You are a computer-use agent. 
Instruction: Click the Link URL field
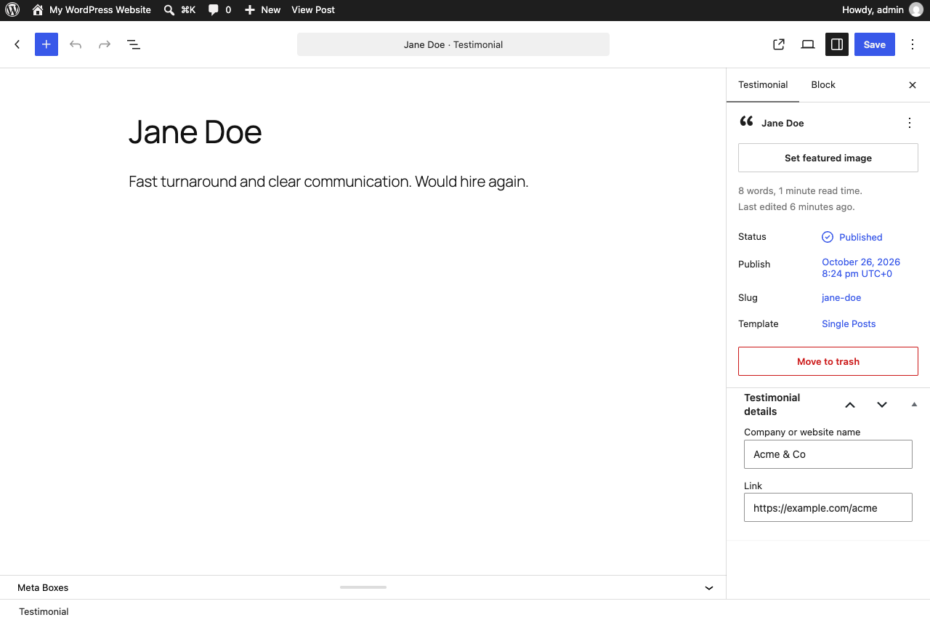(828, 508)
